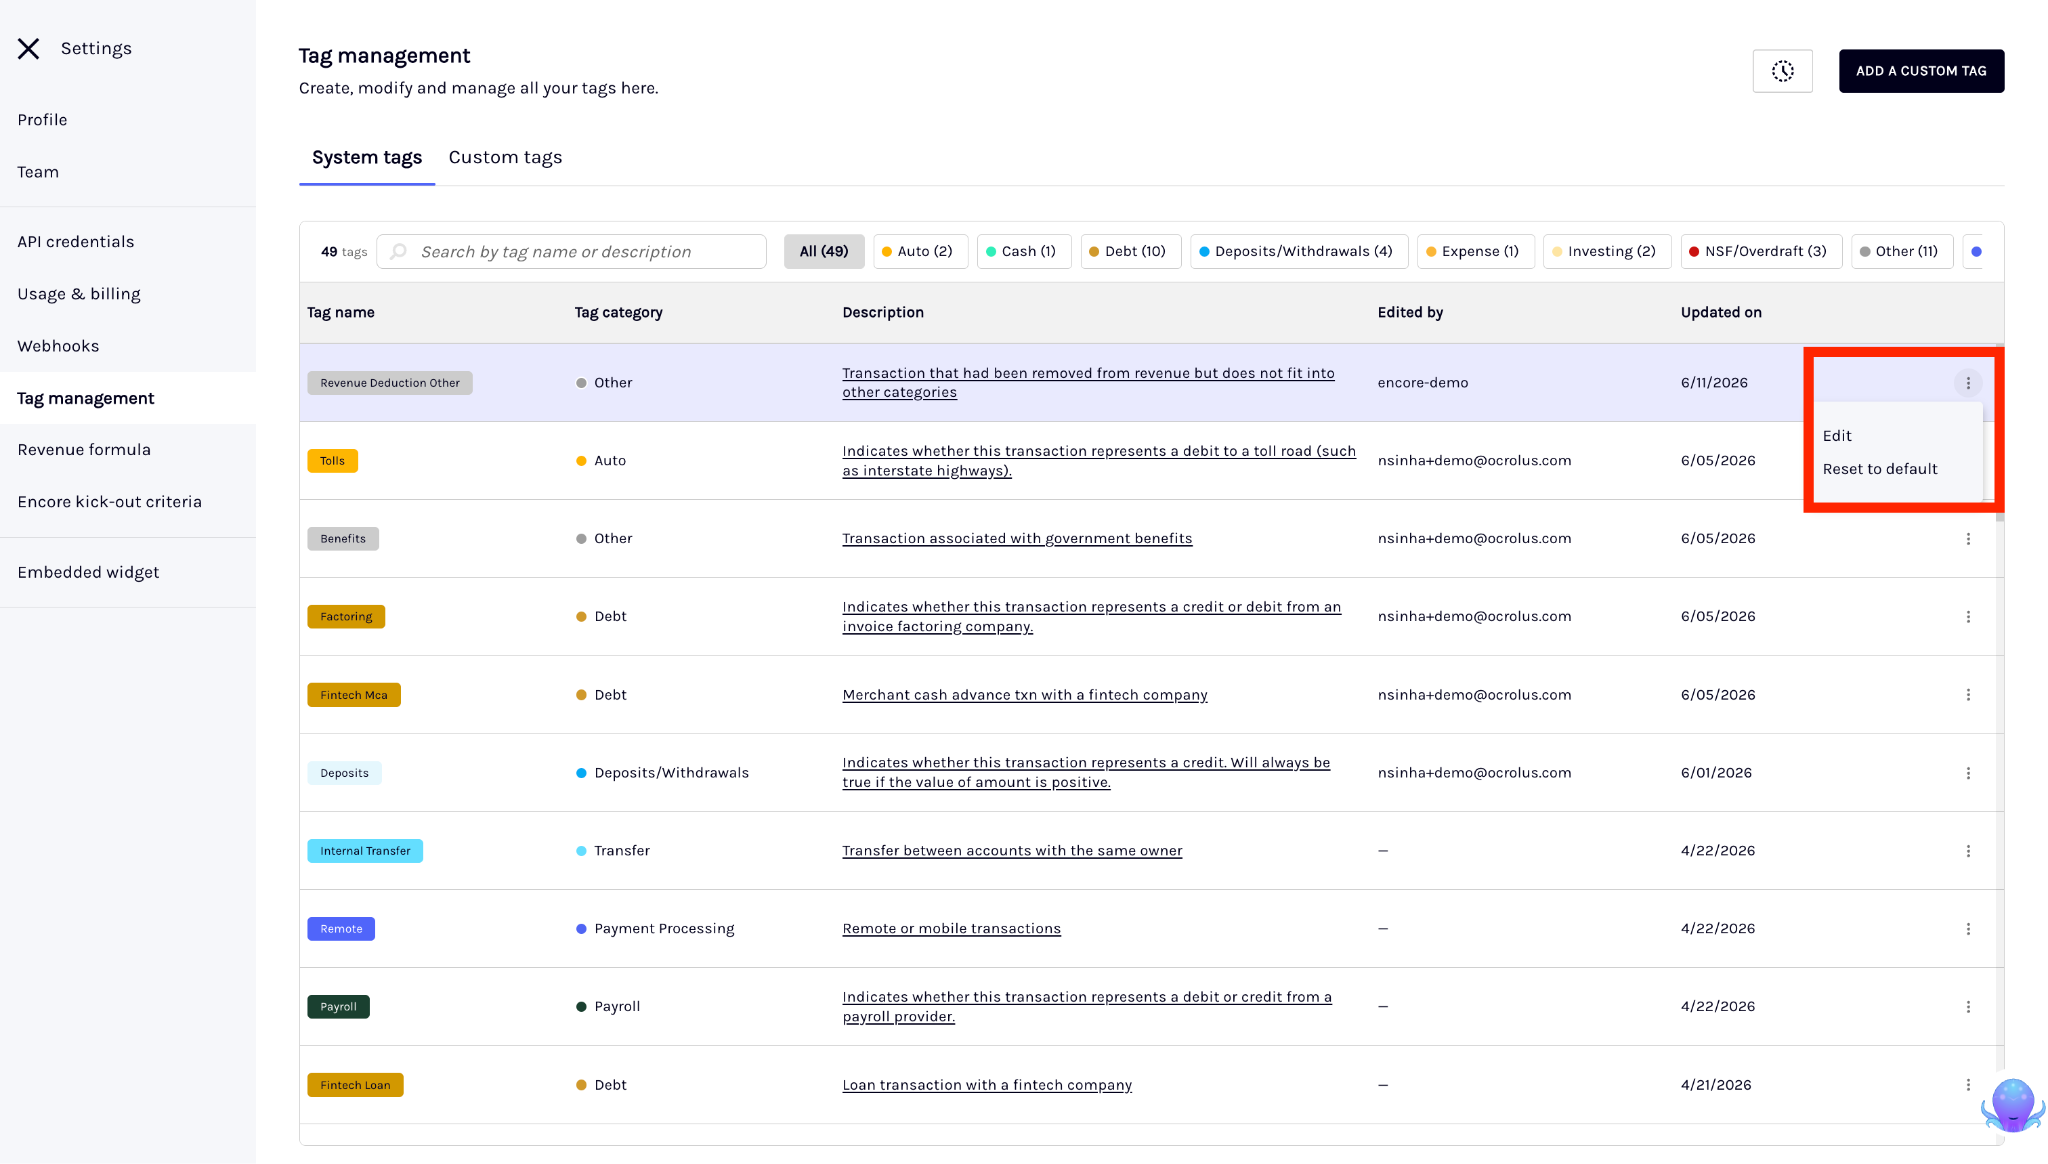The height and width of the screenshot is (1164, 2048).
Task: Open the kebab menu for the Deposits row
Action: coord(1968,773)
